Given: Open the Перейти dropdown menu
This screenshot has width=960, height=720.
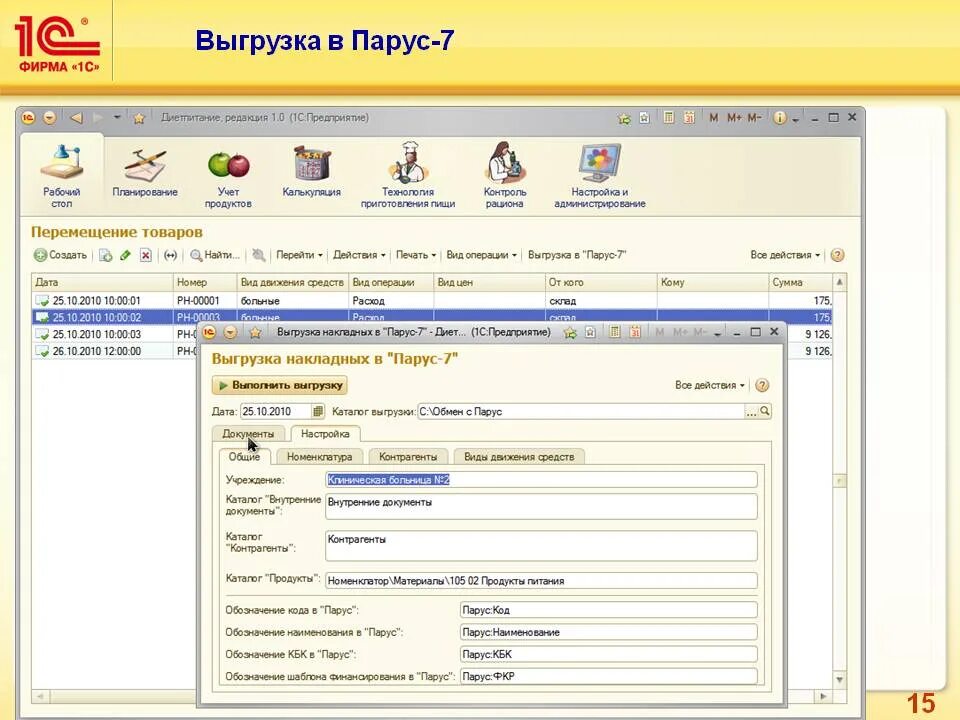Looking at the screenshot, I should point(299,255).
